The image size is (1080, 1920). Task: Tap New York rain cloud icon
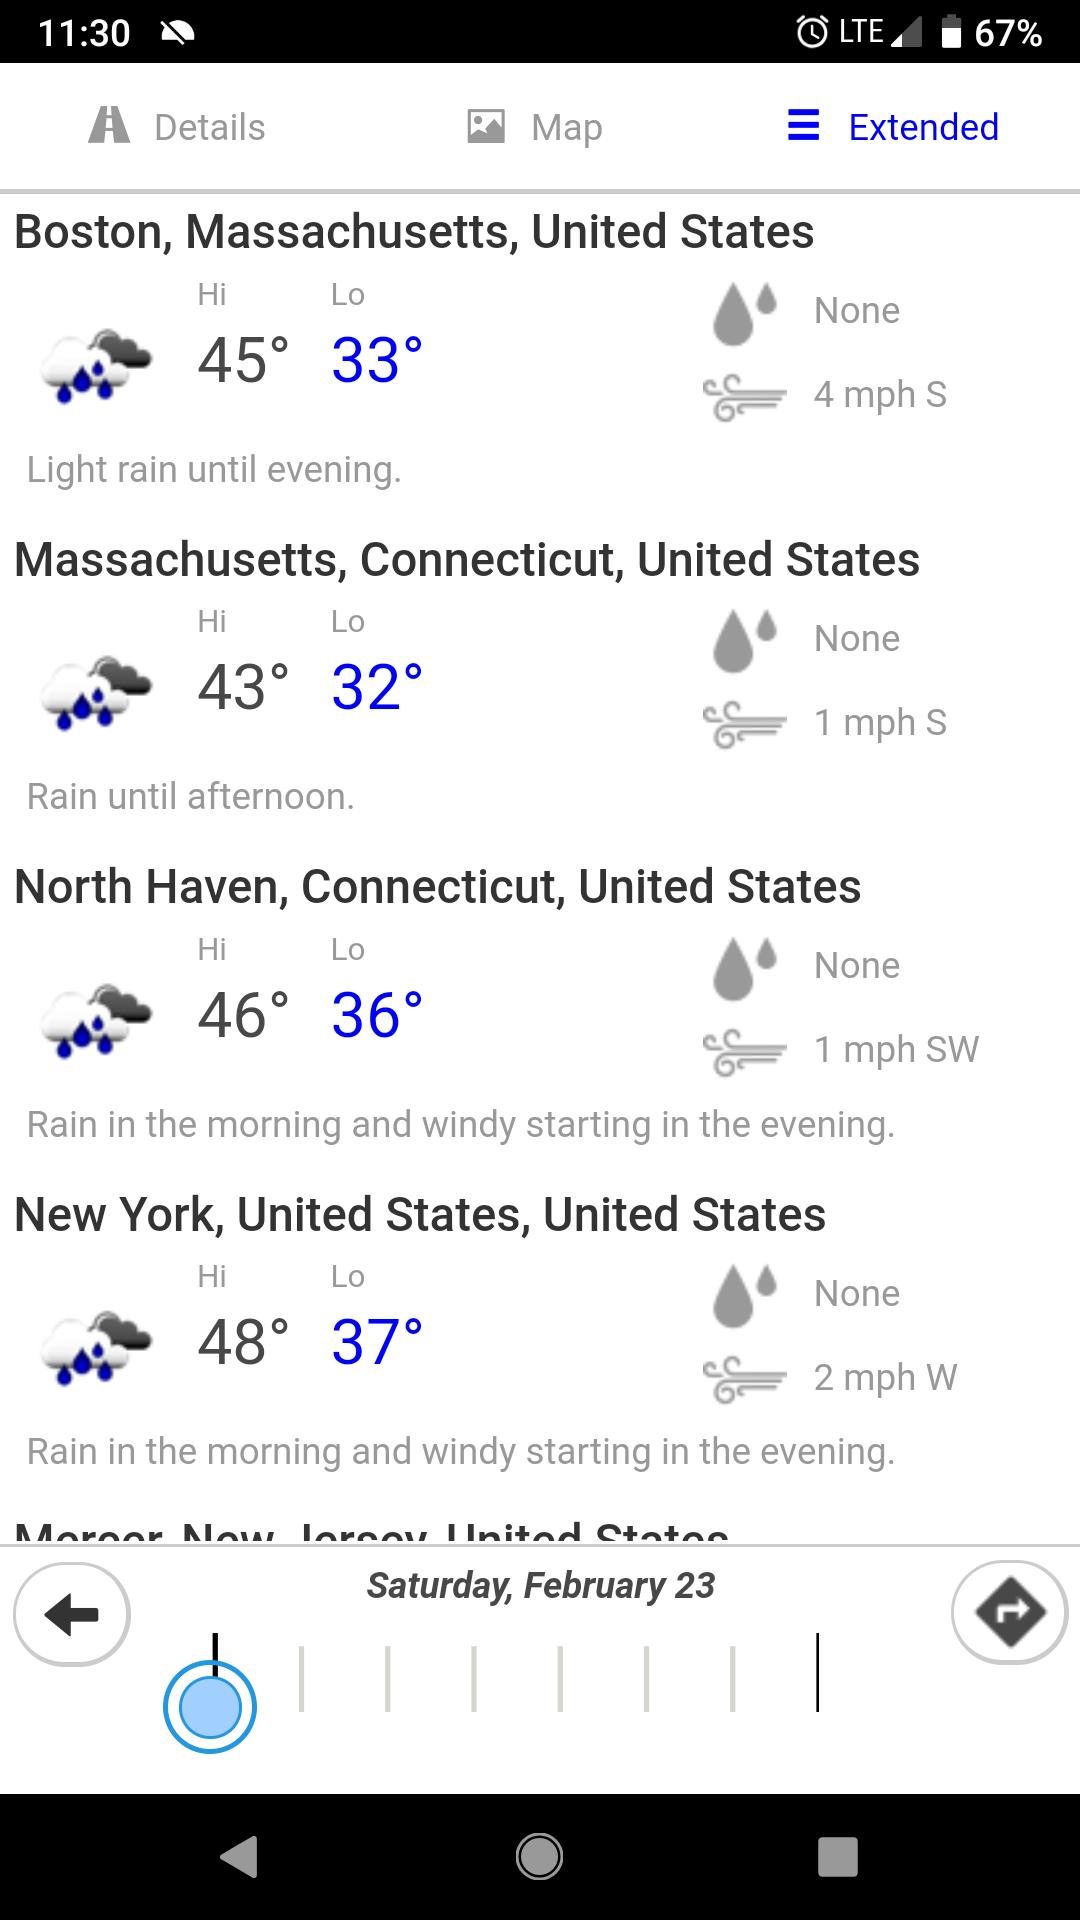pos(96,1346)
